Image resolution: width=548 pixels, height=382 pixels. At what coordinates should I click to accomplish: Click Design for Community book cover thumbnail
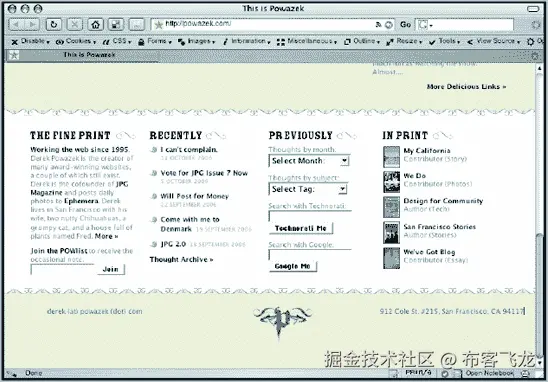tap(391, 207)
